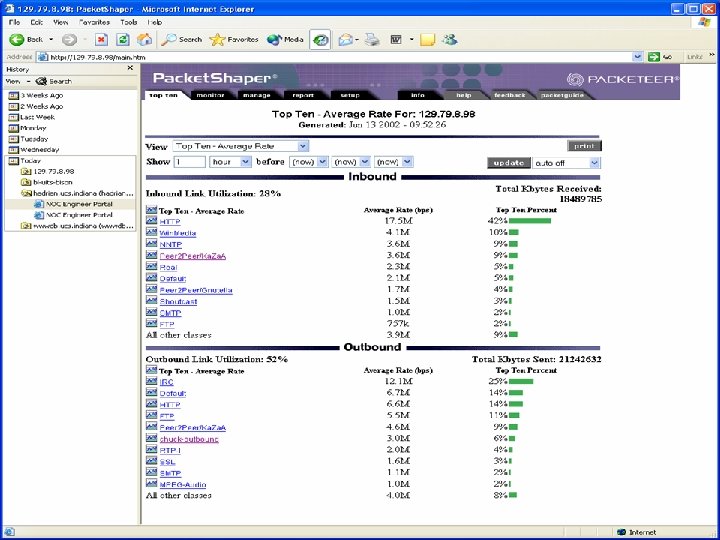The height and width of the screenshot is (540, 720).
Task: Open the hour unit dropdown
Action: 230,162
